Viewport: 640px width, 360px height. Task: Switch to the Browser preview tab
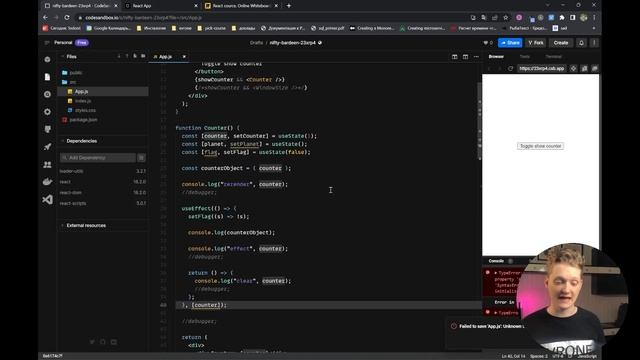coord(496,57)
